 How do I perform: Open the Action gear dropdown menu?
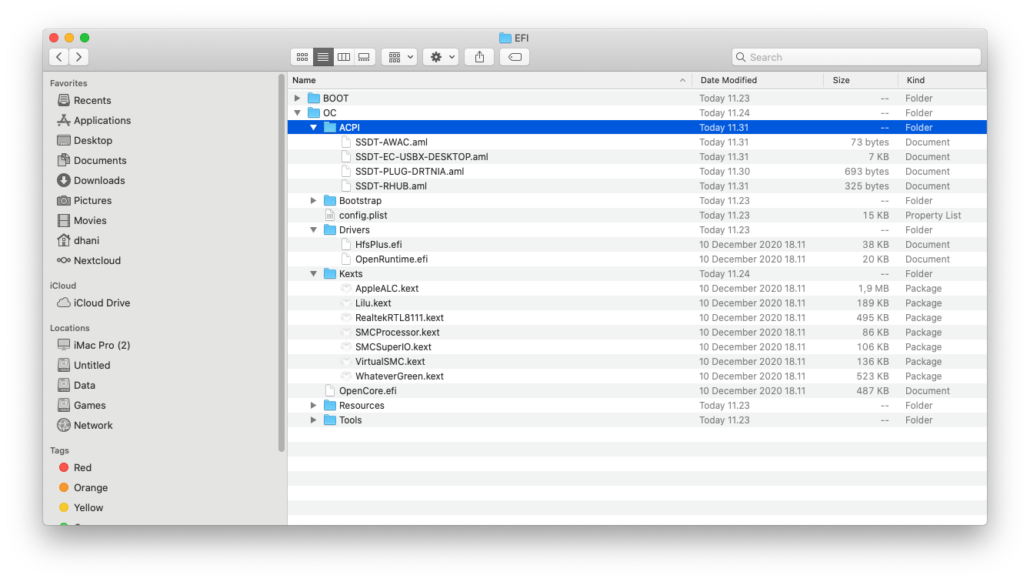[440, 57]
